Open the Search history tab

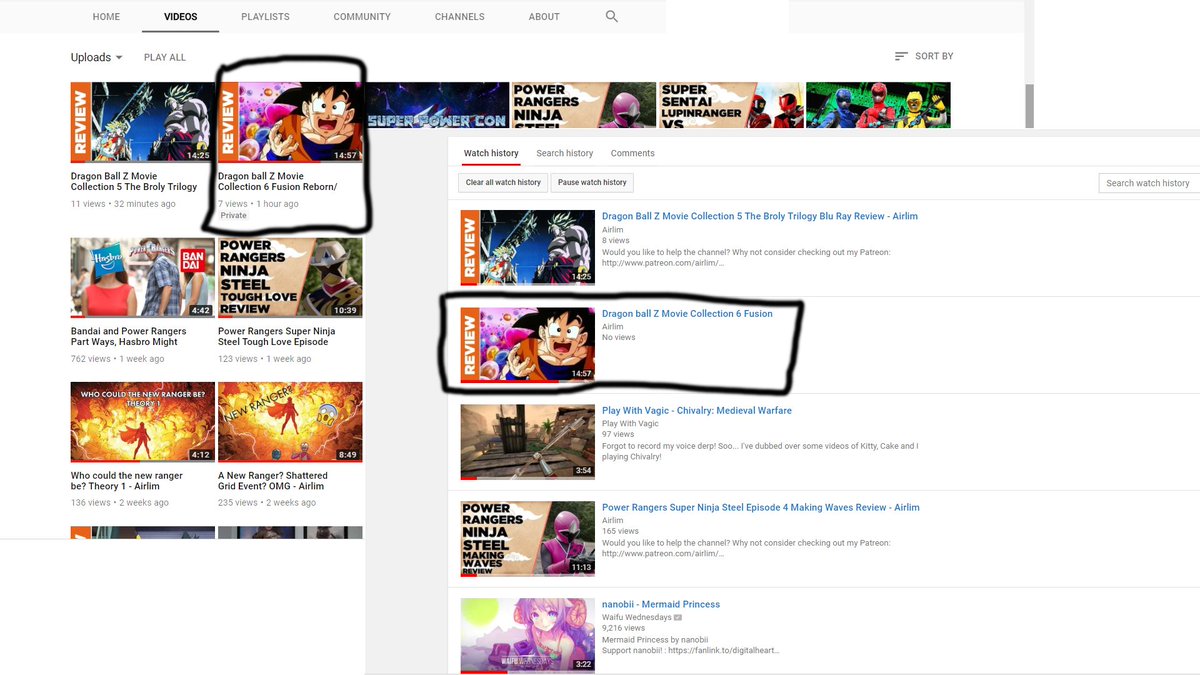564,153
